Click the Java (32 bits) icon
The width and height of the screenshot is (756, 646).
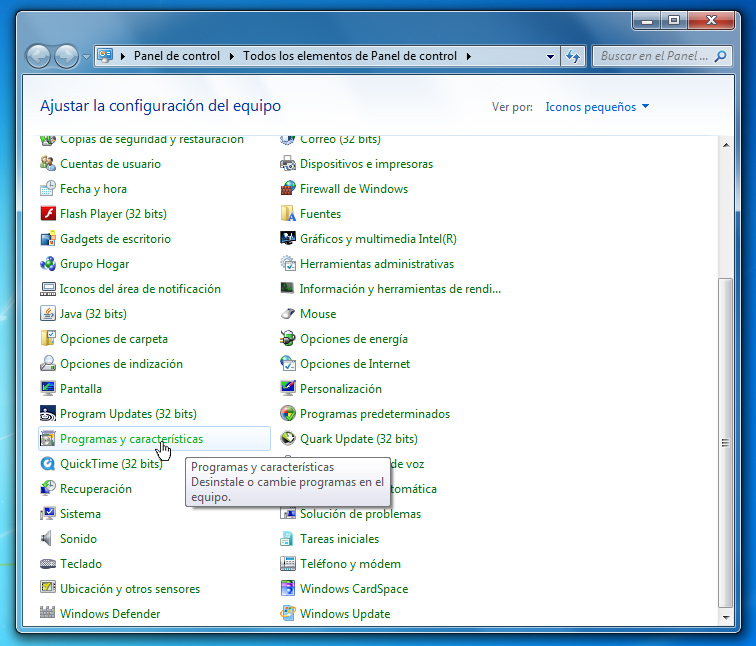click(48, 314)
